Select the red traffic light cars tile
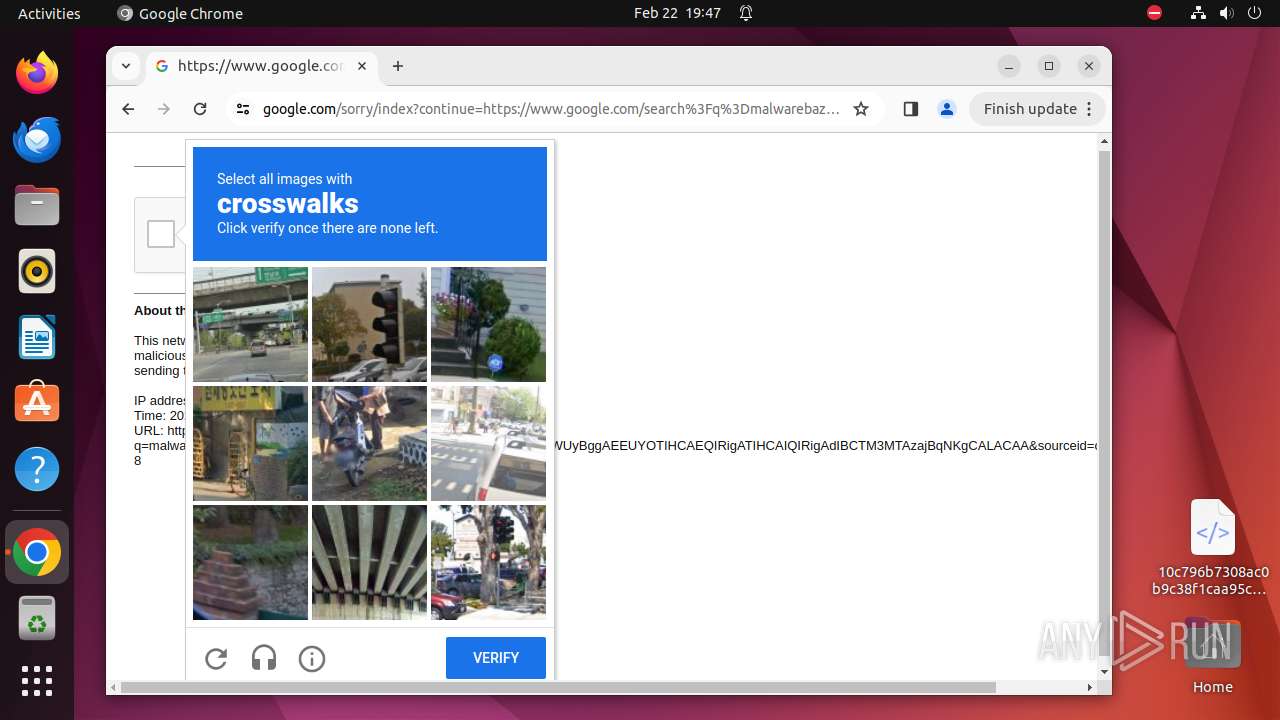Image resolution: width=1280 pixels, height=720 pixels. coord(488,562)
